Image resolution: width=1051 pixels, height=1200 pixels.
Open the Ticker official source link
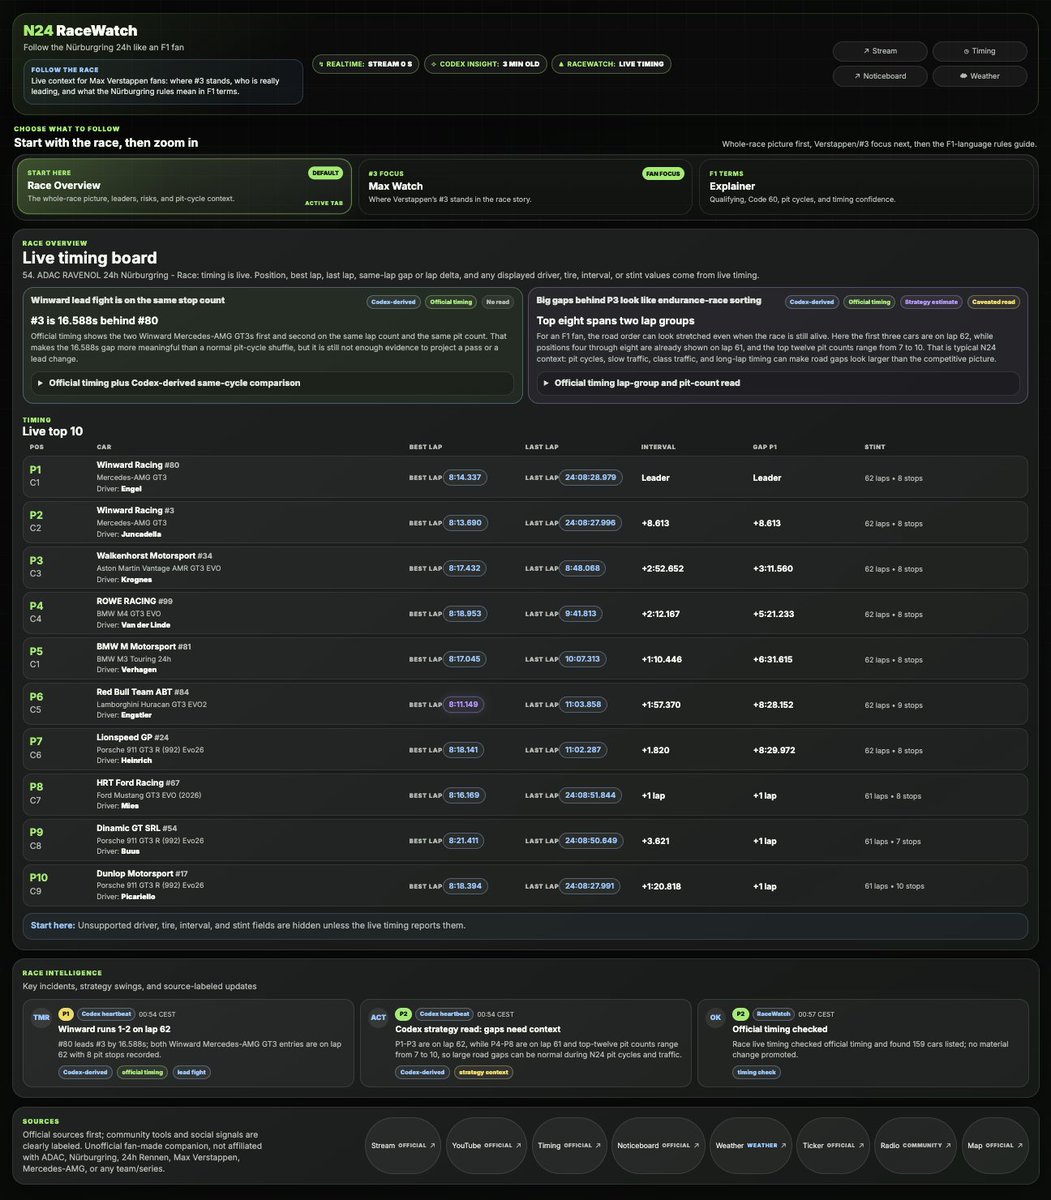pos(833,1146)
